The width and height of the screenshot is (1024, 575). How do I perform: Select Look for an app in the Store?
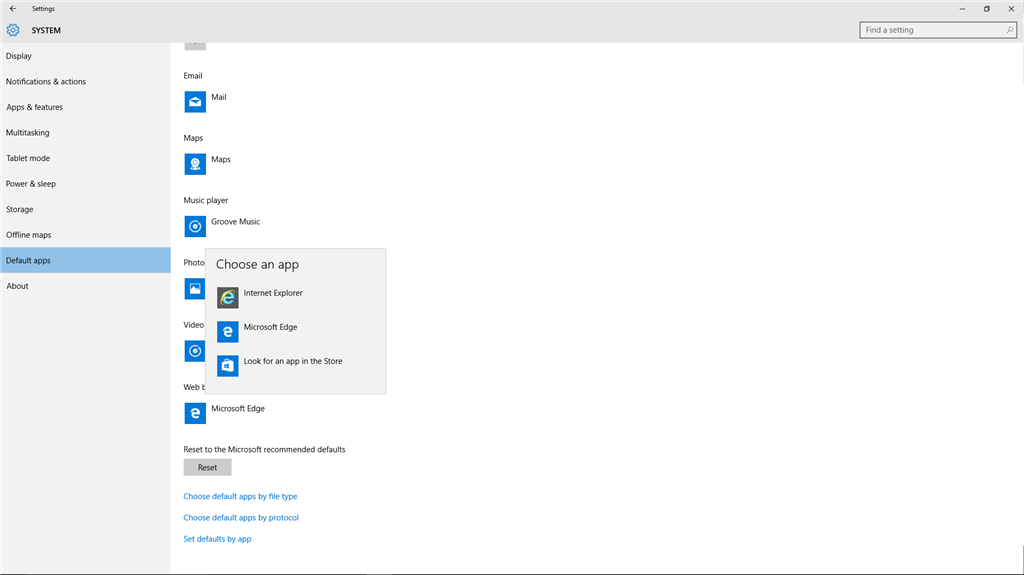(x=293, y=361)
